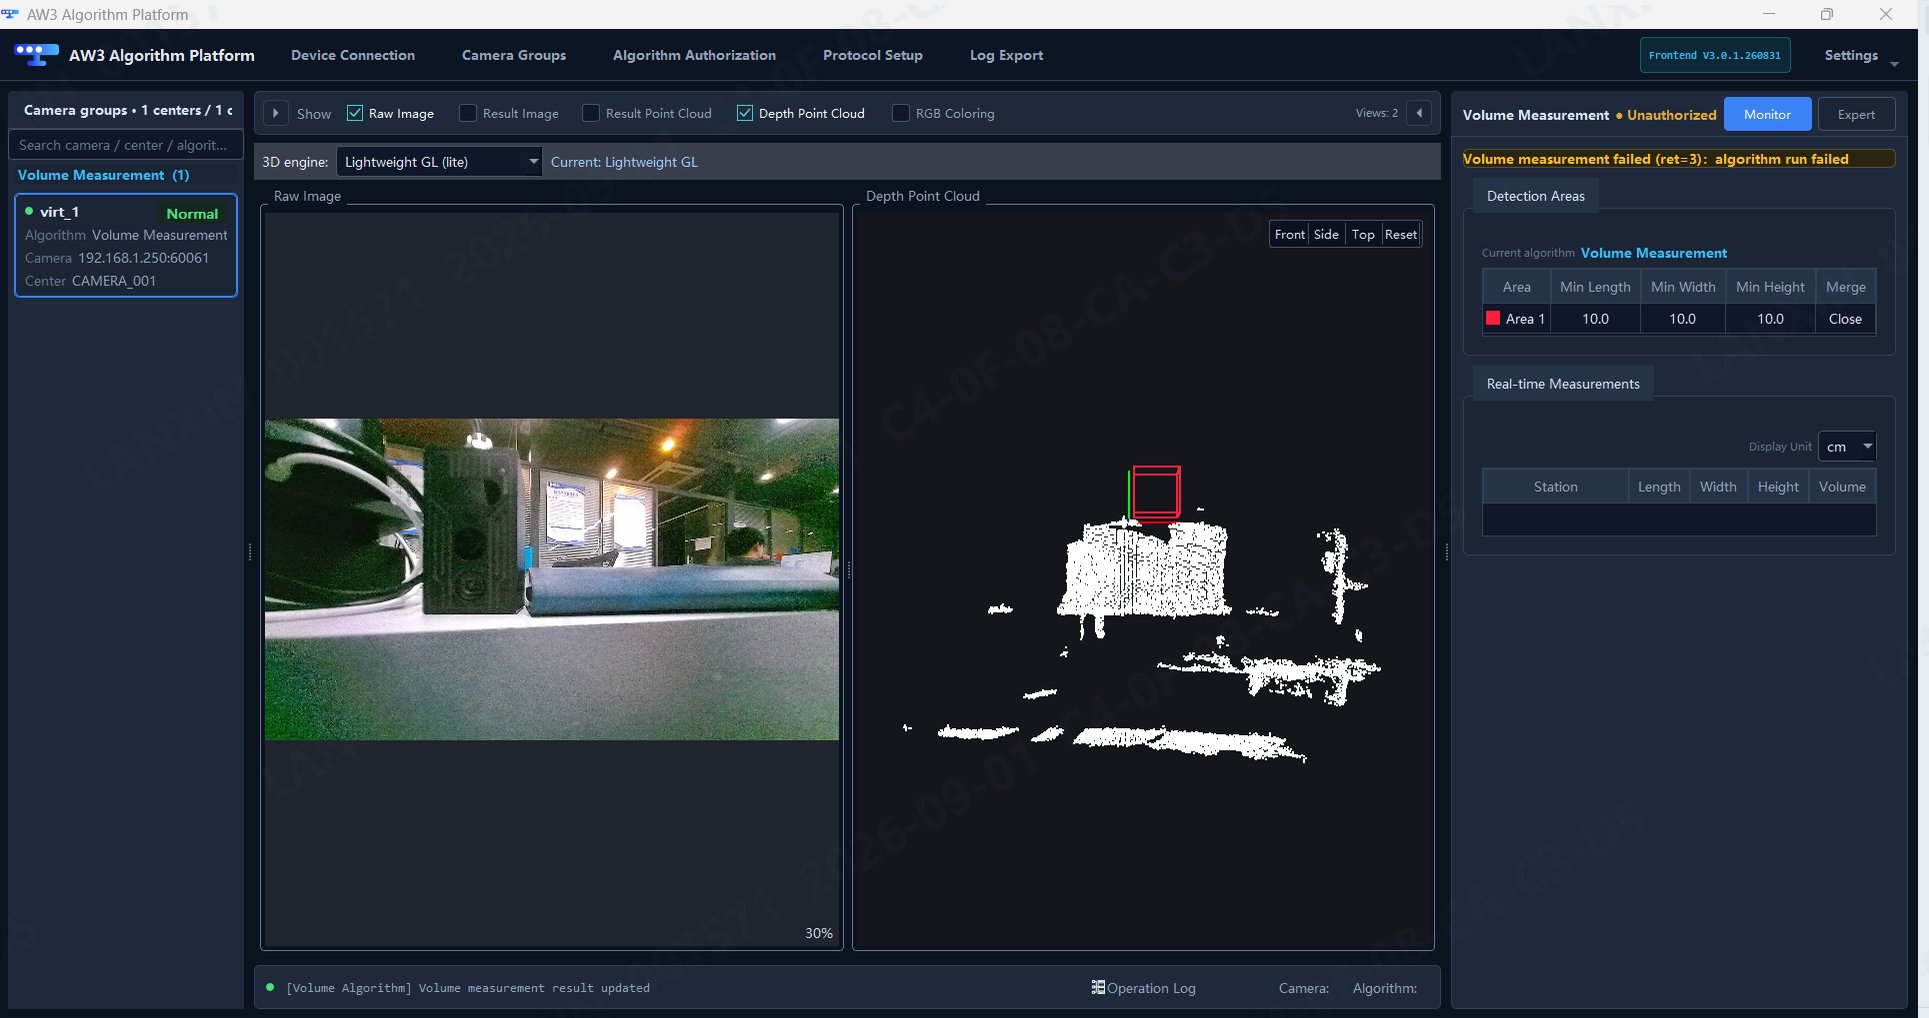Open the Display Unit cm dropdown

coord(1846,446)
